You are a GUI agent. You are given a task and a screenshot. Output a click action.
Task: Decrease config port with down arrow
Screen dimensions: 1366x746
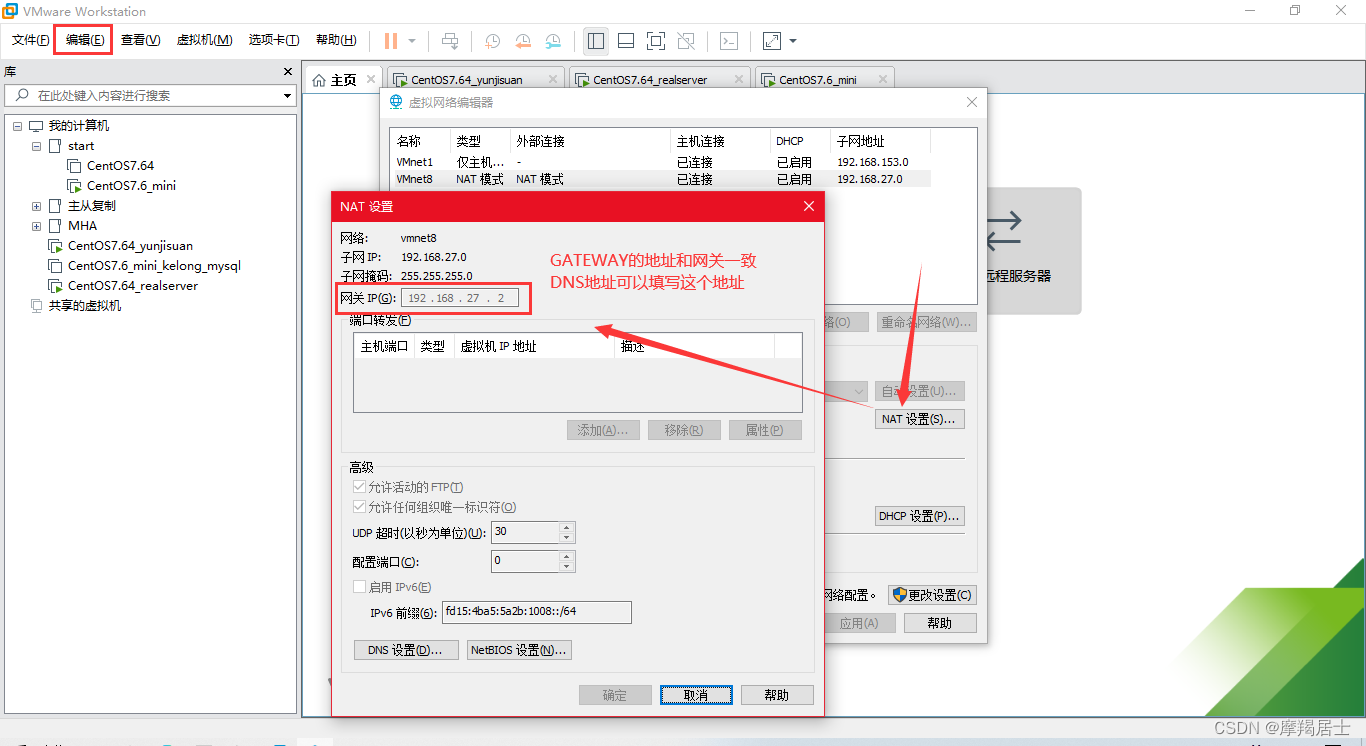567,567
